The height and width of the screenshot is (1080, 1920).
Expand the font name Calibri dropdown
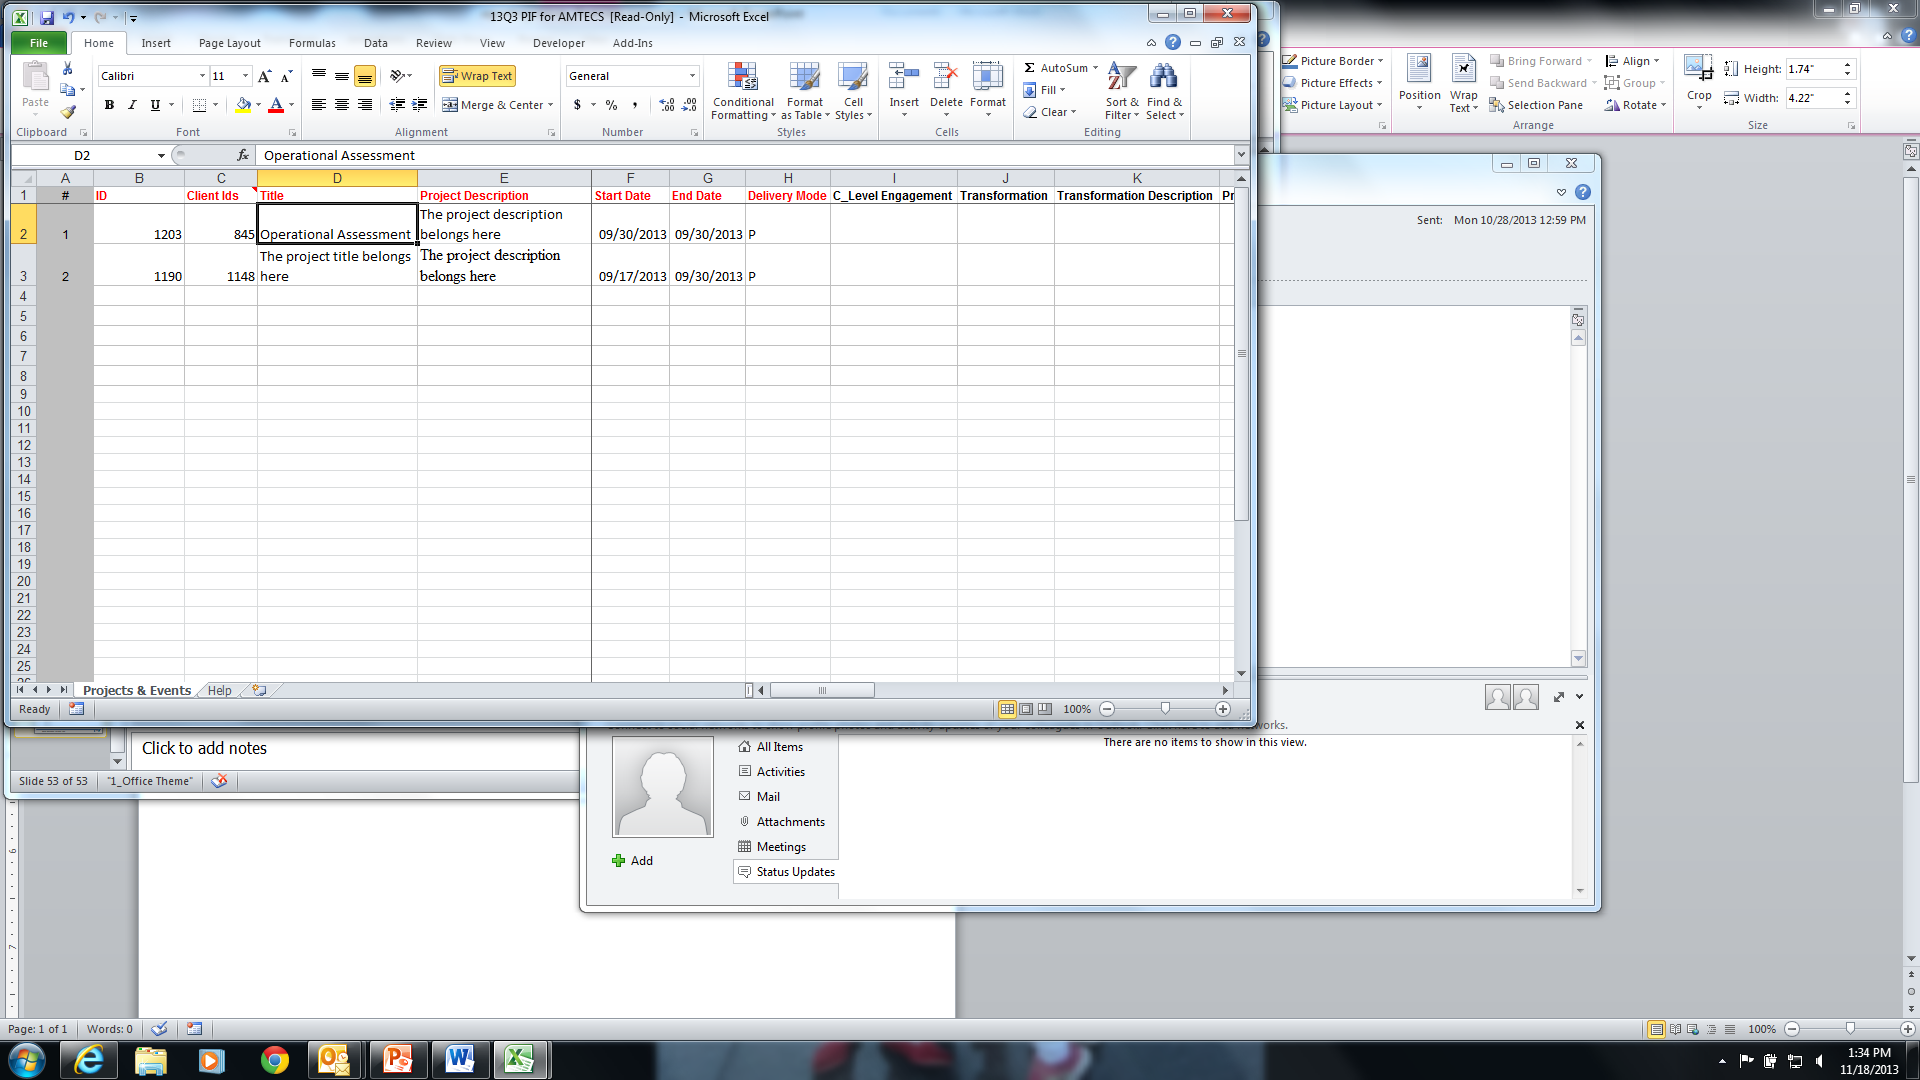coord(202,76)
